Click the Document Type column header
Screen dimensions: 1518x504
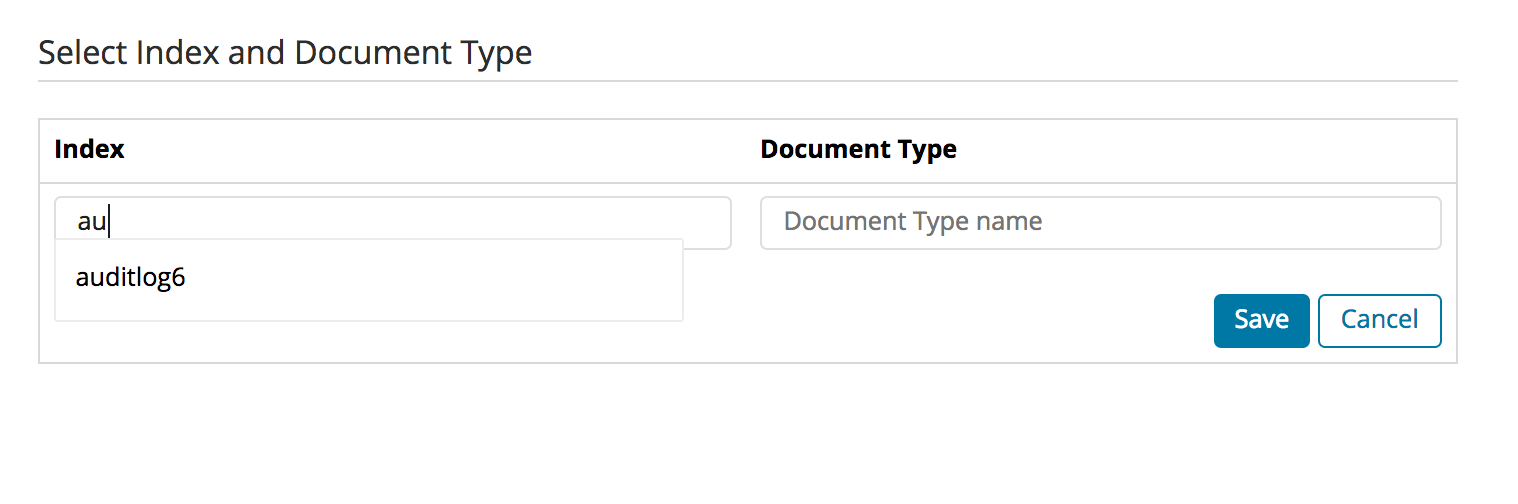858,150
